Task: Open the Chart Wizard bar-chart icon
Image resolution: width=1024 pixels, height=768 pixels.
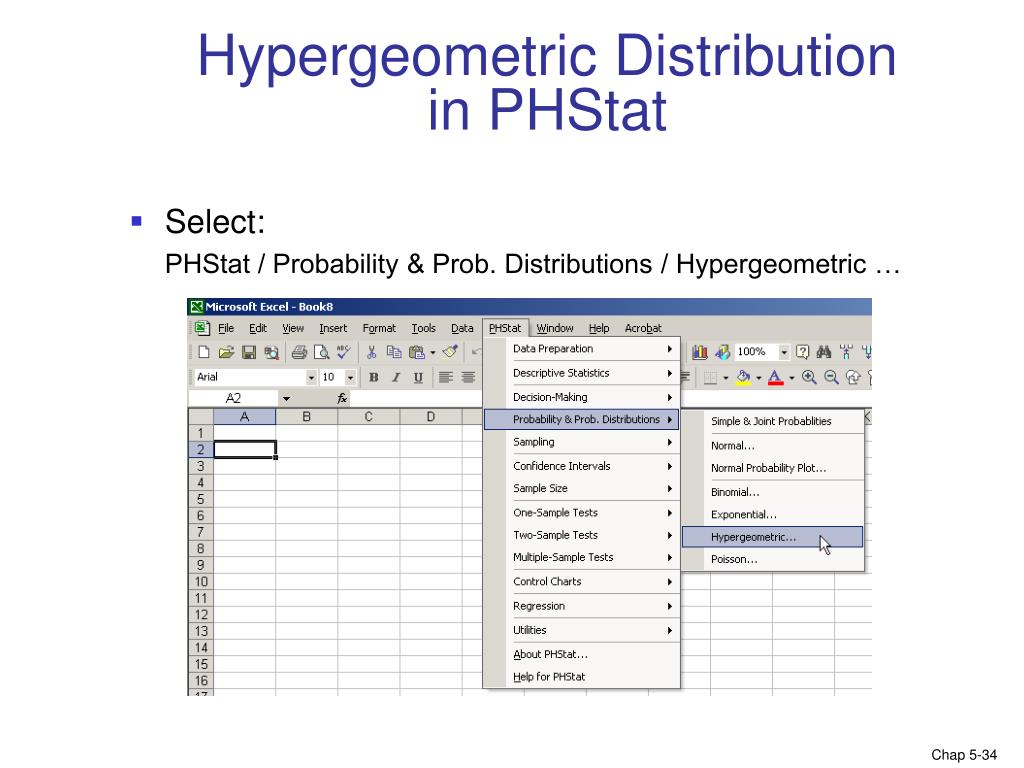Action: [x=699, y=353]
